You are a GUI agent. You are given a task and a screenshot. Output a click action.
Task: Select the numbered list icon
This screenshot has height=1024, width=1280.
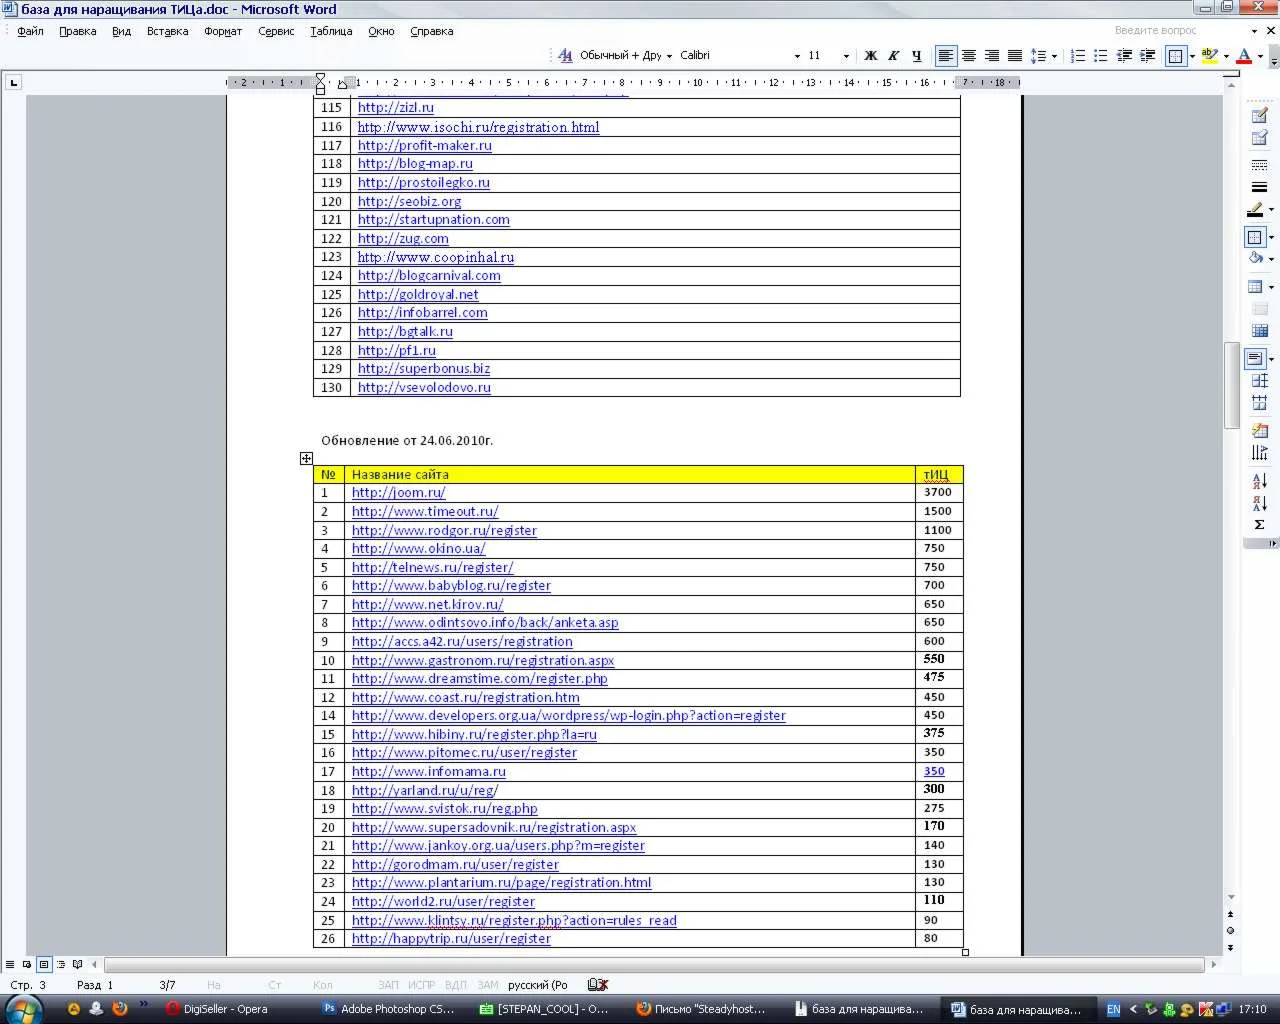1078,56
